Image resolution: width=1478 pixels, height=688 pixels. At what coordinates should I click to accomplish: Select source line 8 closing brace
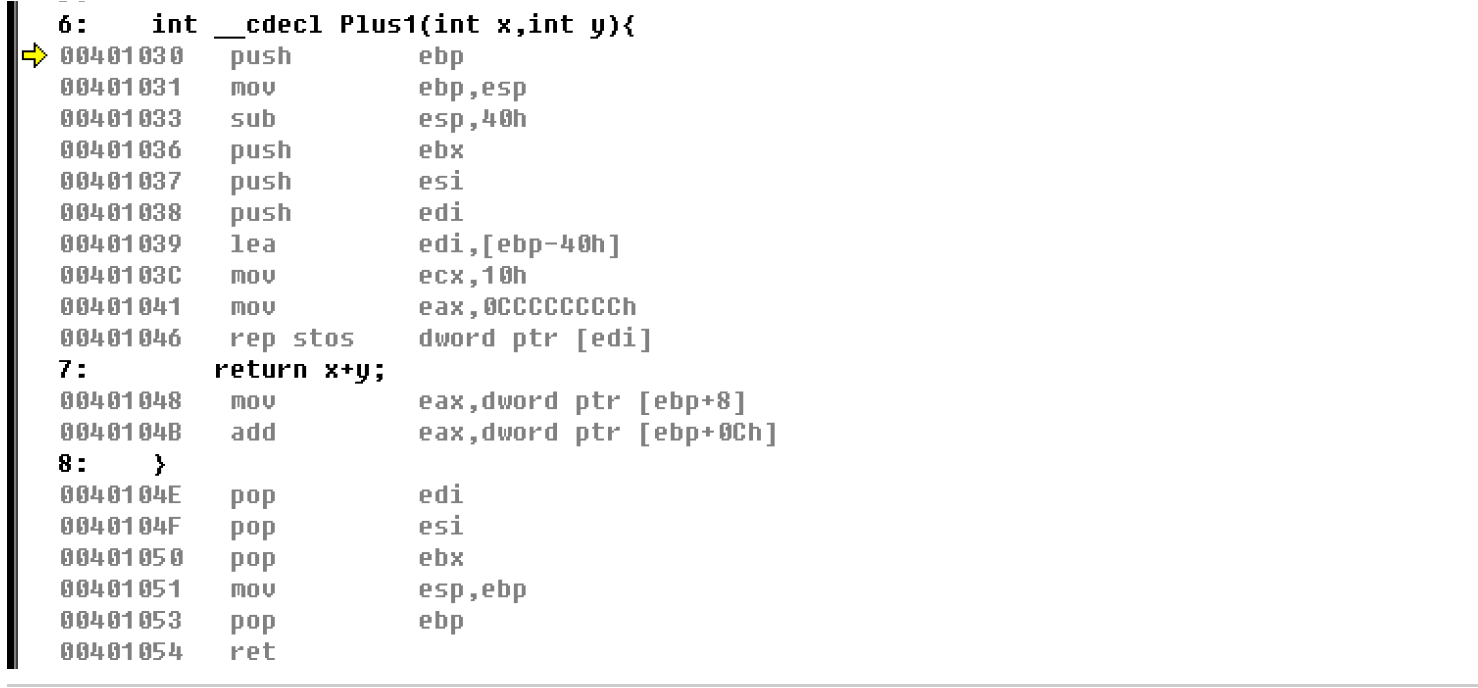[x=111, y=466]
